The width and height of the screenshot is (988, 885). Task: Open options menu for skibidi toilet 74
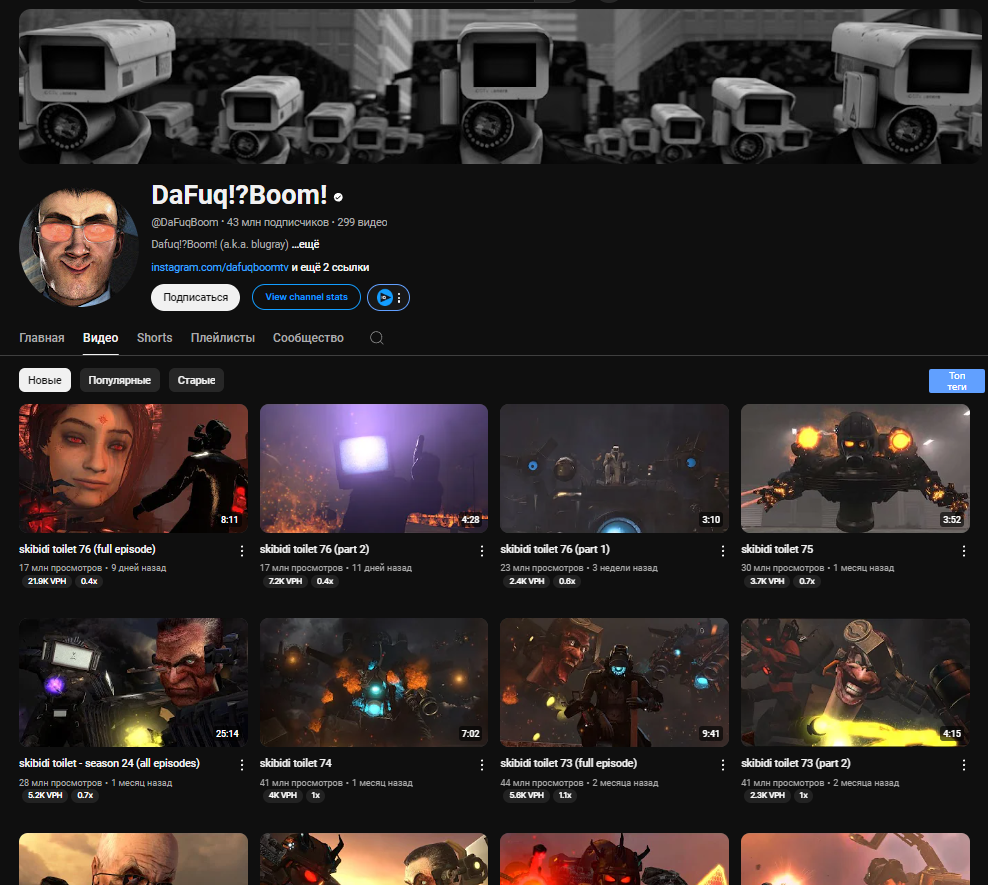point(482,765)
